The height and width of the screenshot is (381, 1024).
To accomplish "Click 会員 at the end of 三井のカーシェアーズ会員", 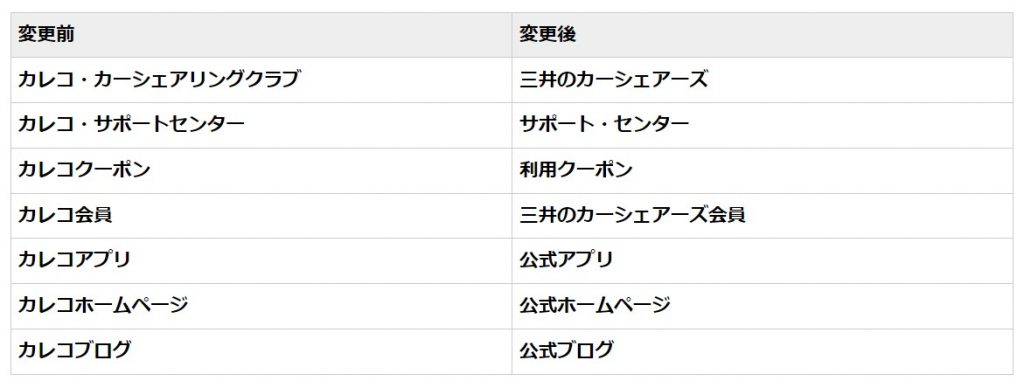I will [727, 215].
